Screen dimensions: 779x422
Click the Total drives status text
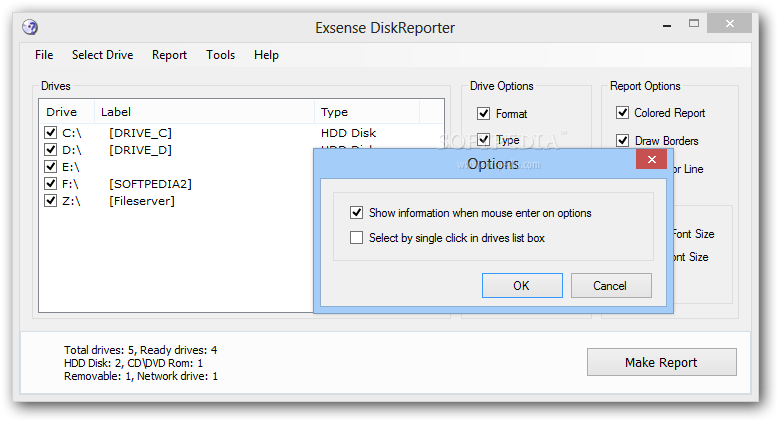click(141, 350)
